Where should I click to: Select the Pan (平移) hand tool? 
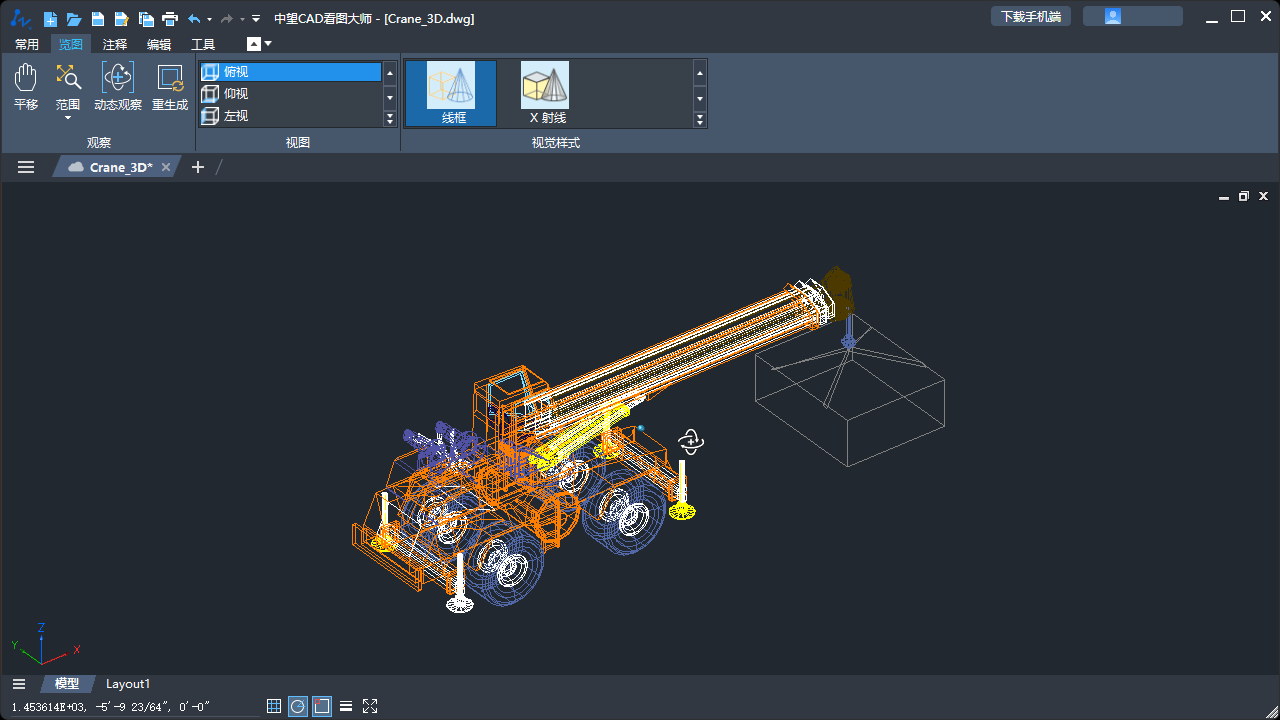[26, 86]
